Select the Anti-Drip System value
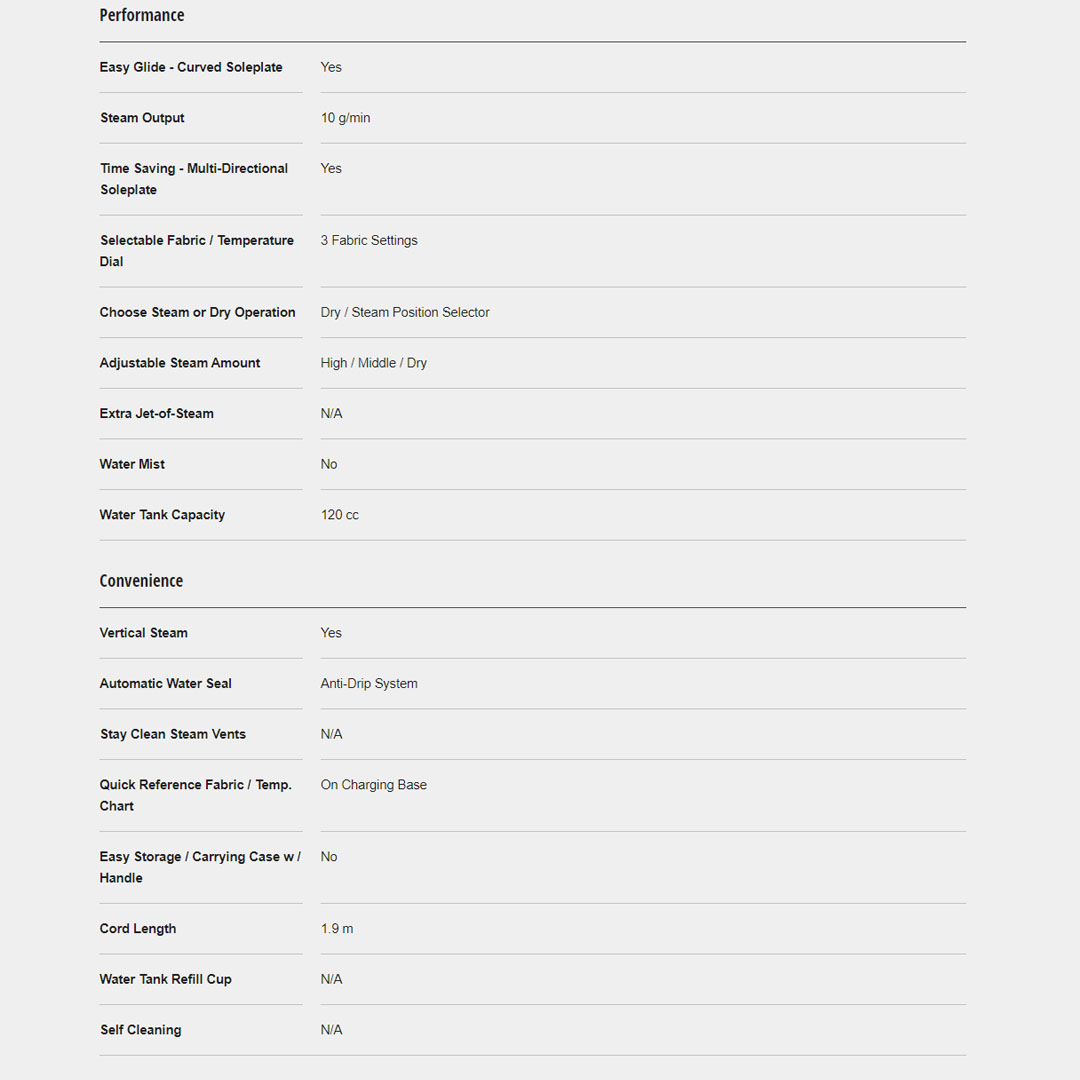This screenshot has height=1080, width=1080. pos(369,684)
